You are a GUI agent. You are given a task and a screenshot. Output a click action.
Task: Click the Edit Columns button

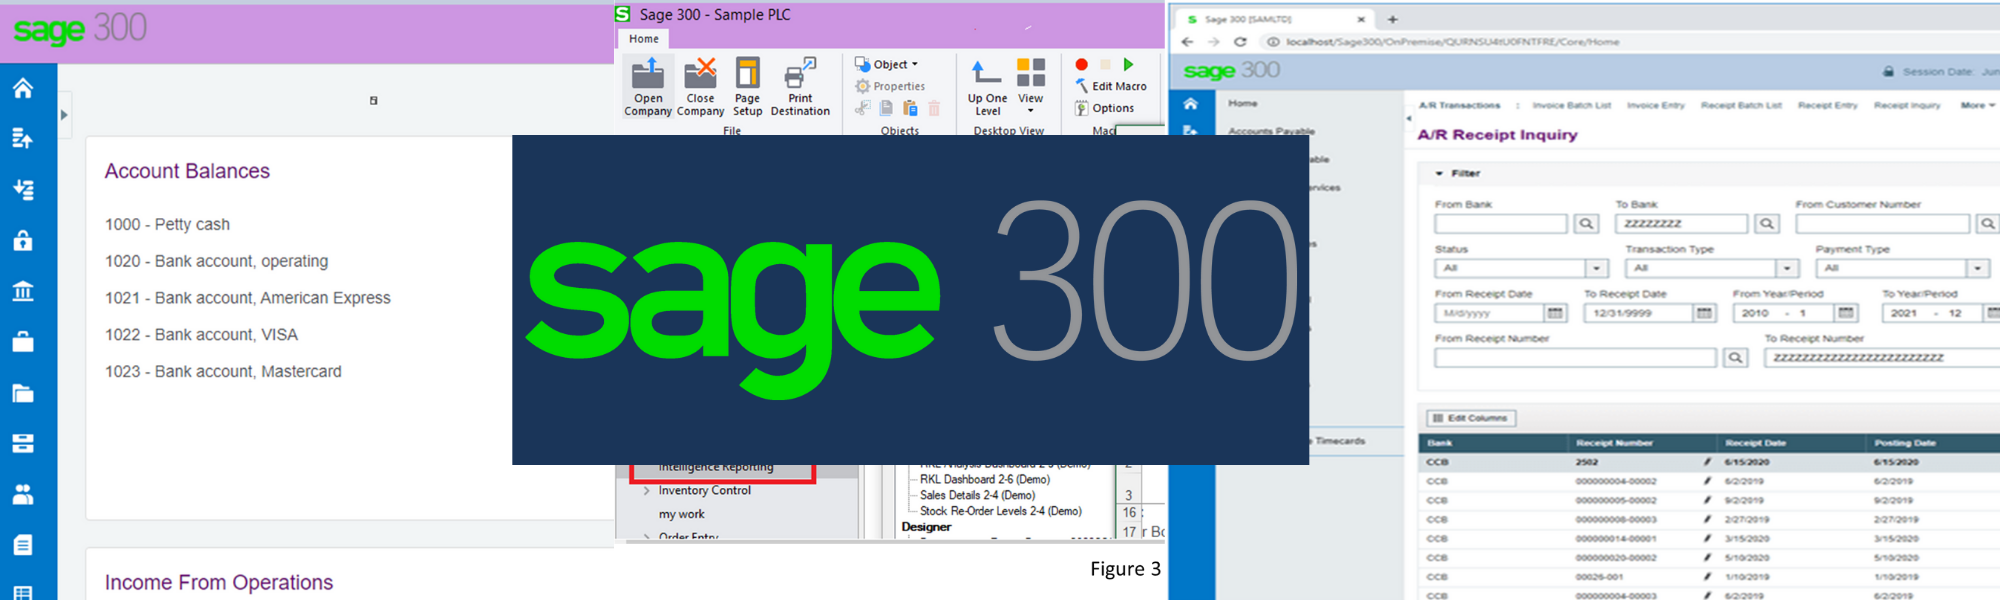pyautogui.click(x=1471, y=418)
